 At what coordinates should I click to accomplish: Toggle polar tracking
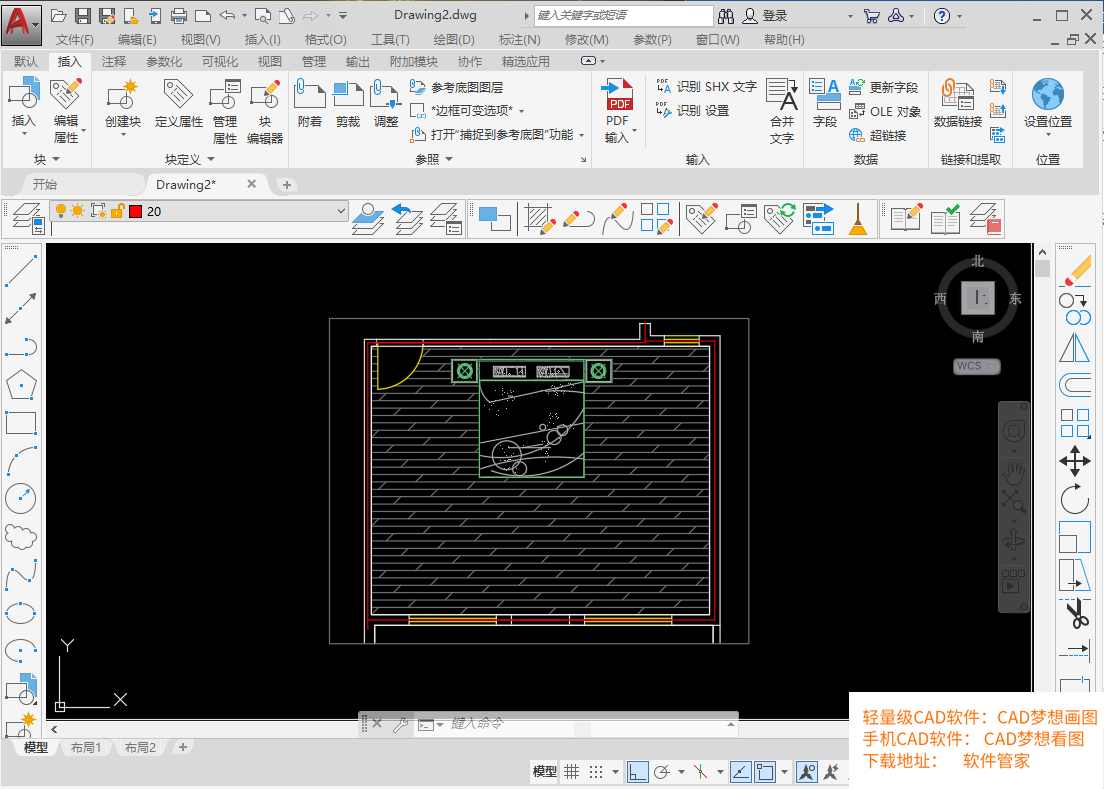point(661,772)
